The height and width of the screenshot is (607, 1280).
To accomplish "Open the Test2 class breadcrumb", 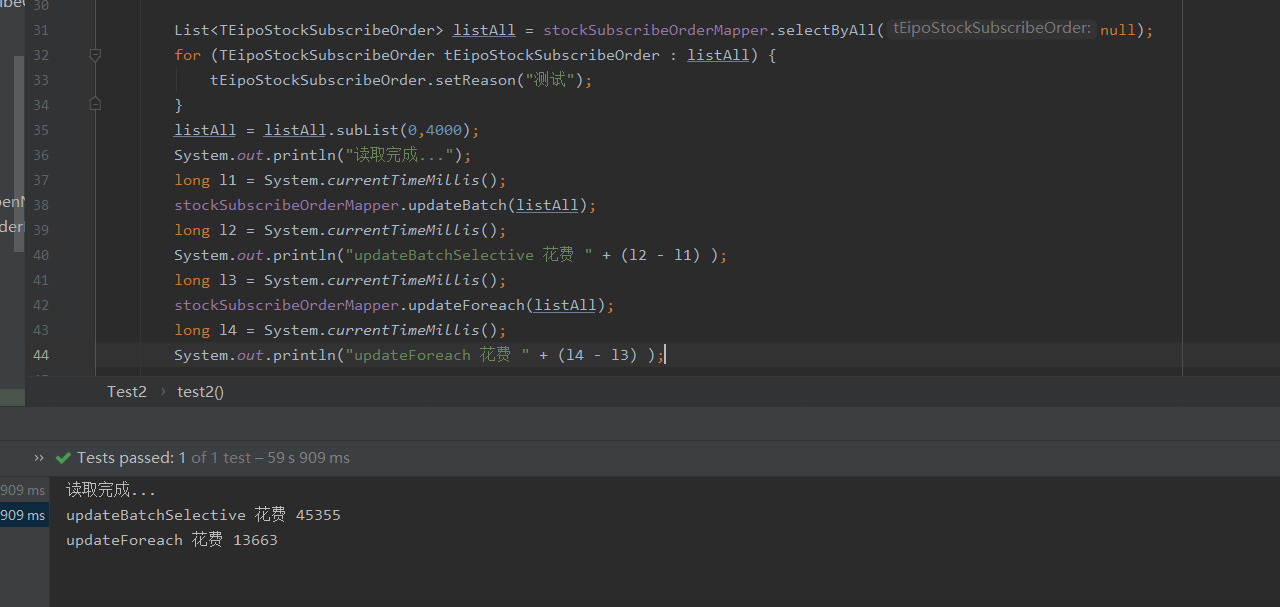I will click(x=127, y=392).
